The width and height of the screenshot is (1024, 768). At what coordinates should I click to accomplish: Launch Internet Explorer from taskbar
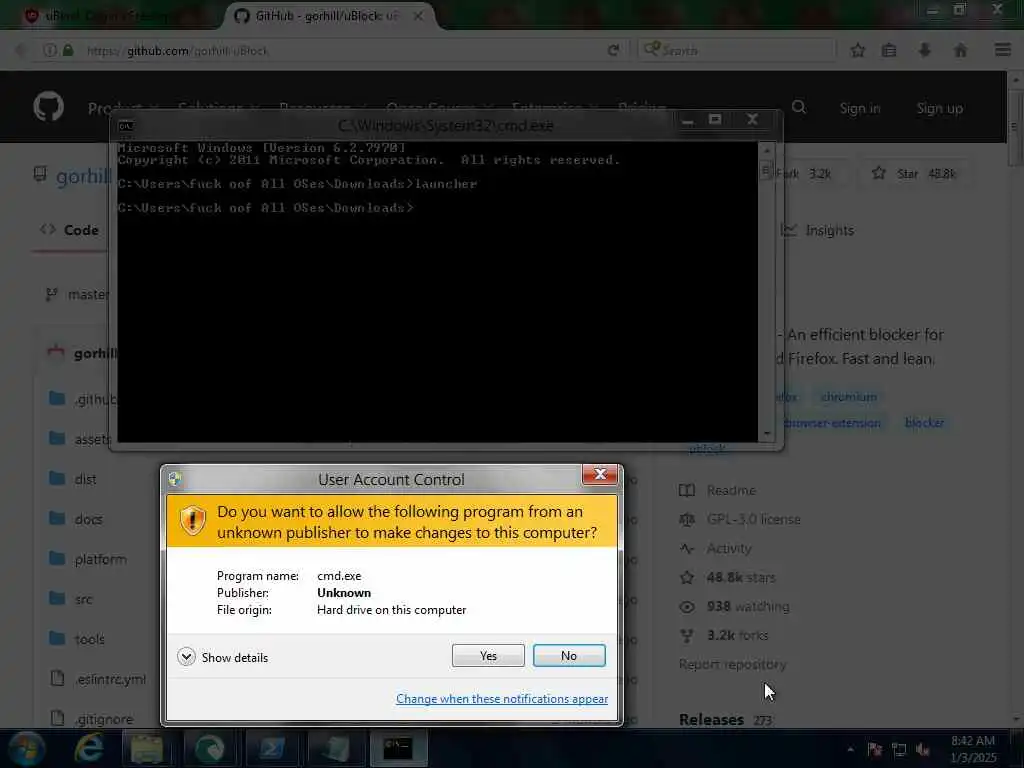tap(89, 748)
